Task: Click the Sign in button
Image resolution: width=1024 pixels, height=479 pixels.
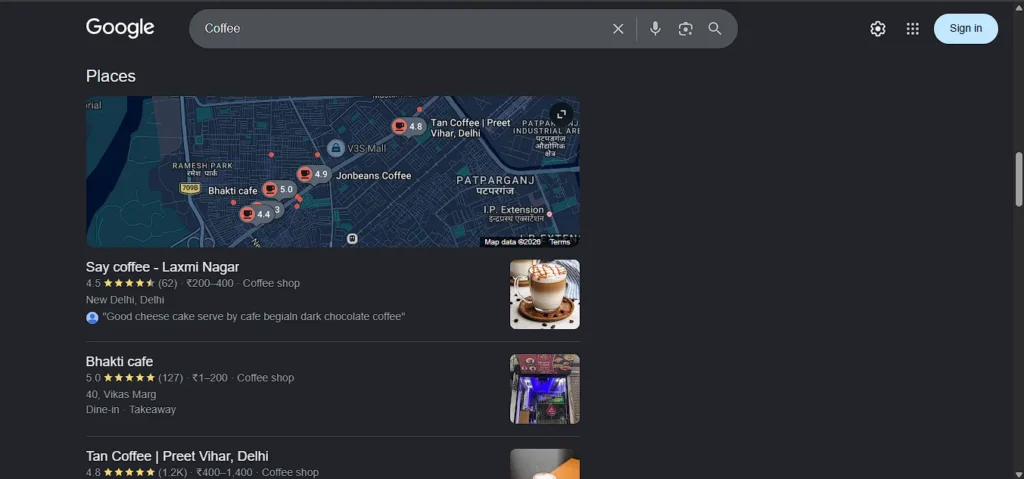Action: [x=965, y=29]
